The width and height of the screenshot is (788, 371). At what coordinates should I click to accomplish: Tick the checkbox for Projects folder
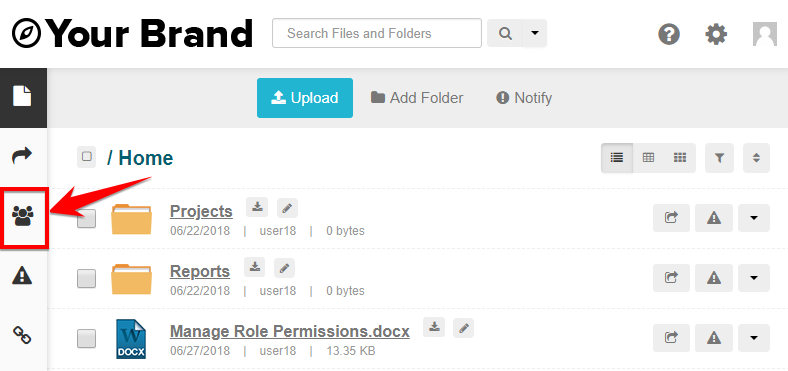pos(86,219)
